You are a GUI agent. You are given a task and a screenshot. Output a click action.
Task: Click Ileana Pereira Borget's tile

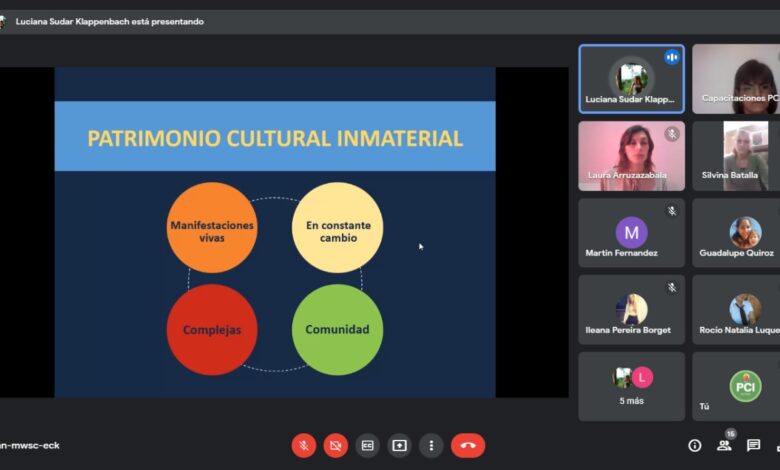[x=631, y=309]
